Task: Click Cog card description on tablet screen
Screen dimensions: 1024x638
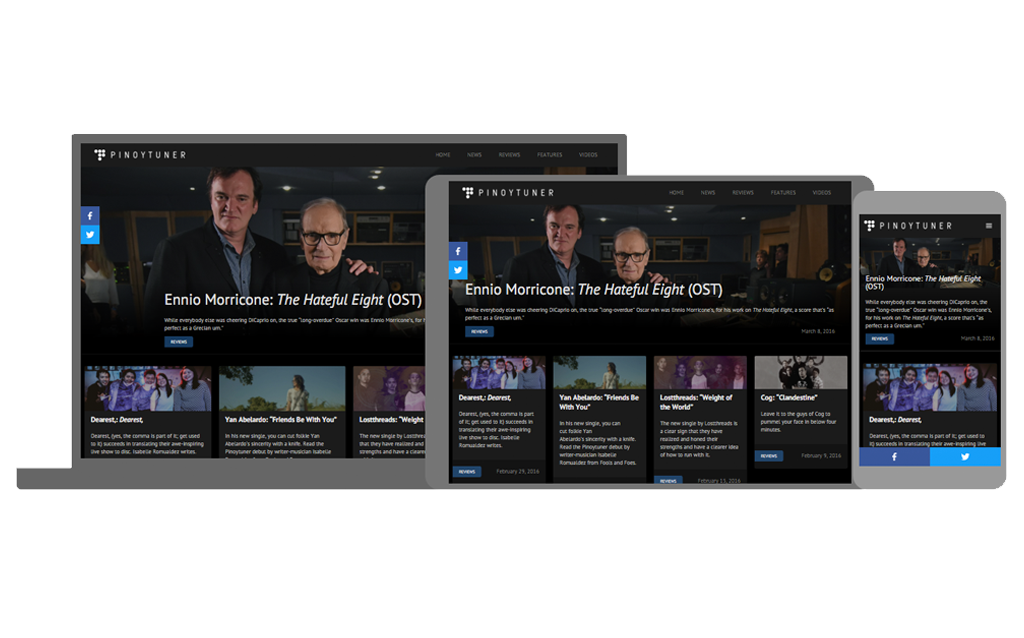Action: (x=798, y=422)
